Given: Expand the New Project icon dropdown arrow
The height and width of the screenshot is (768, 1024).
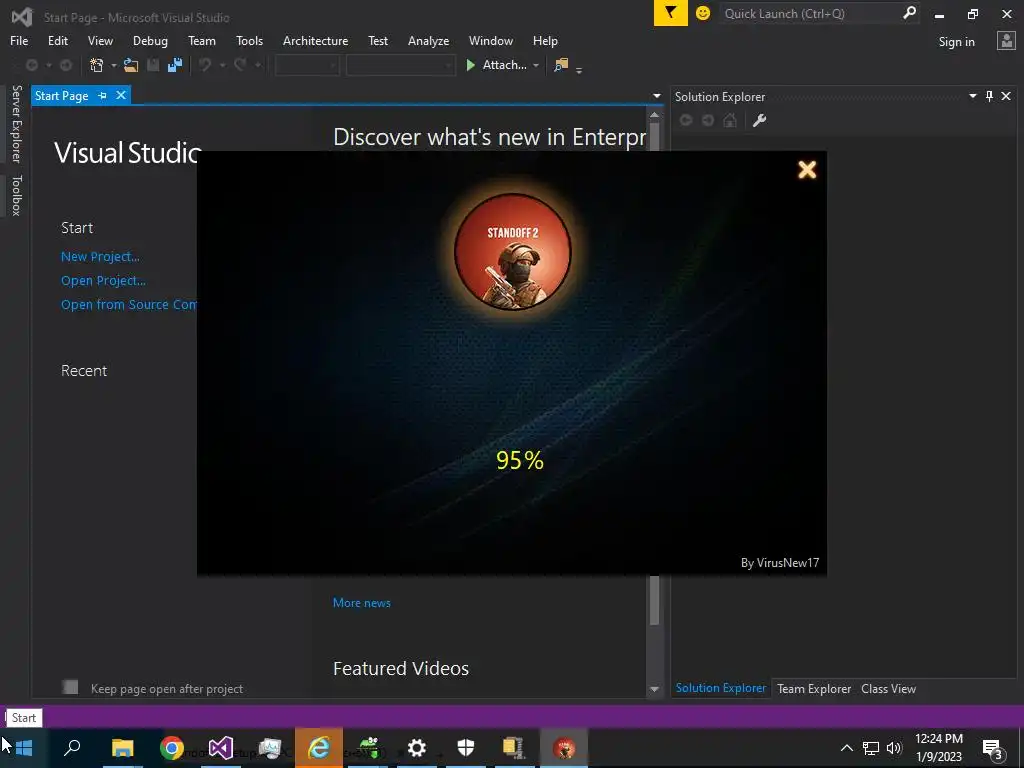Looking at the screenshot, I should 114,65.
